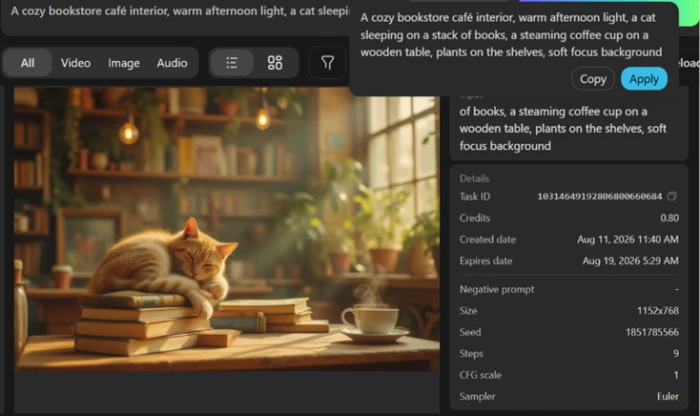Click the full prompt text in popup
This screenshot has height=416, width=700.
[x=511, y=35]
